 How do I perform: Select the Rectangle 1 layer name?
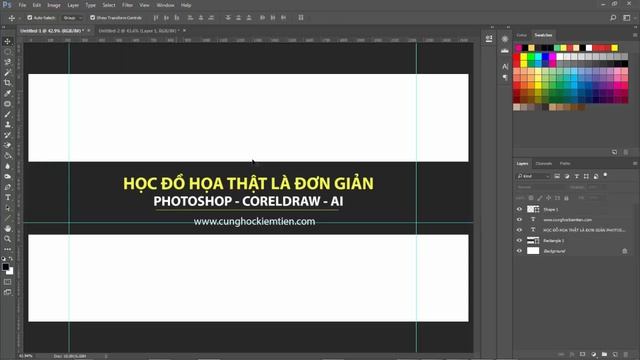click(x=553, y=240)
